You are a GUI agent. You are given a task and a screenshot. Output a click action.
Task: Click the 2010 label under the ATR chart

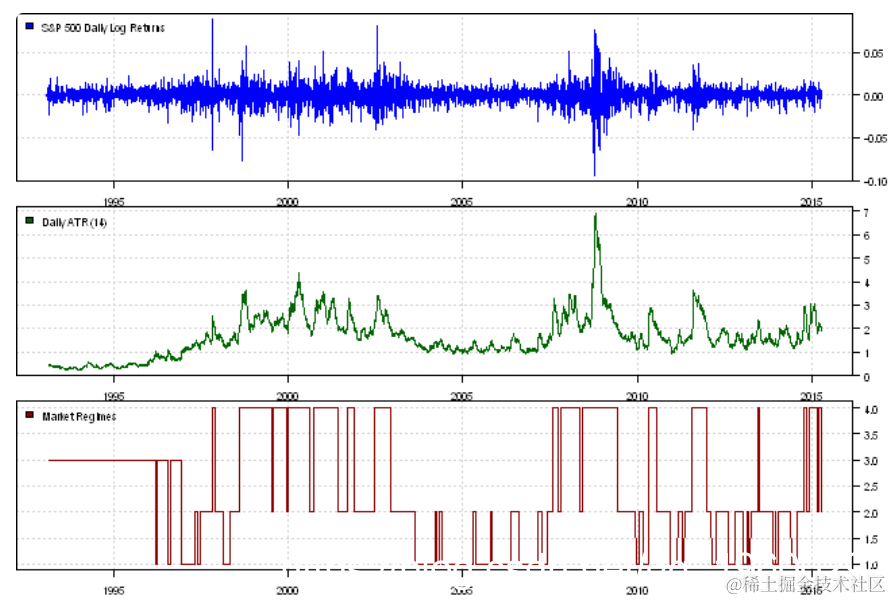[x=637, y=396]
